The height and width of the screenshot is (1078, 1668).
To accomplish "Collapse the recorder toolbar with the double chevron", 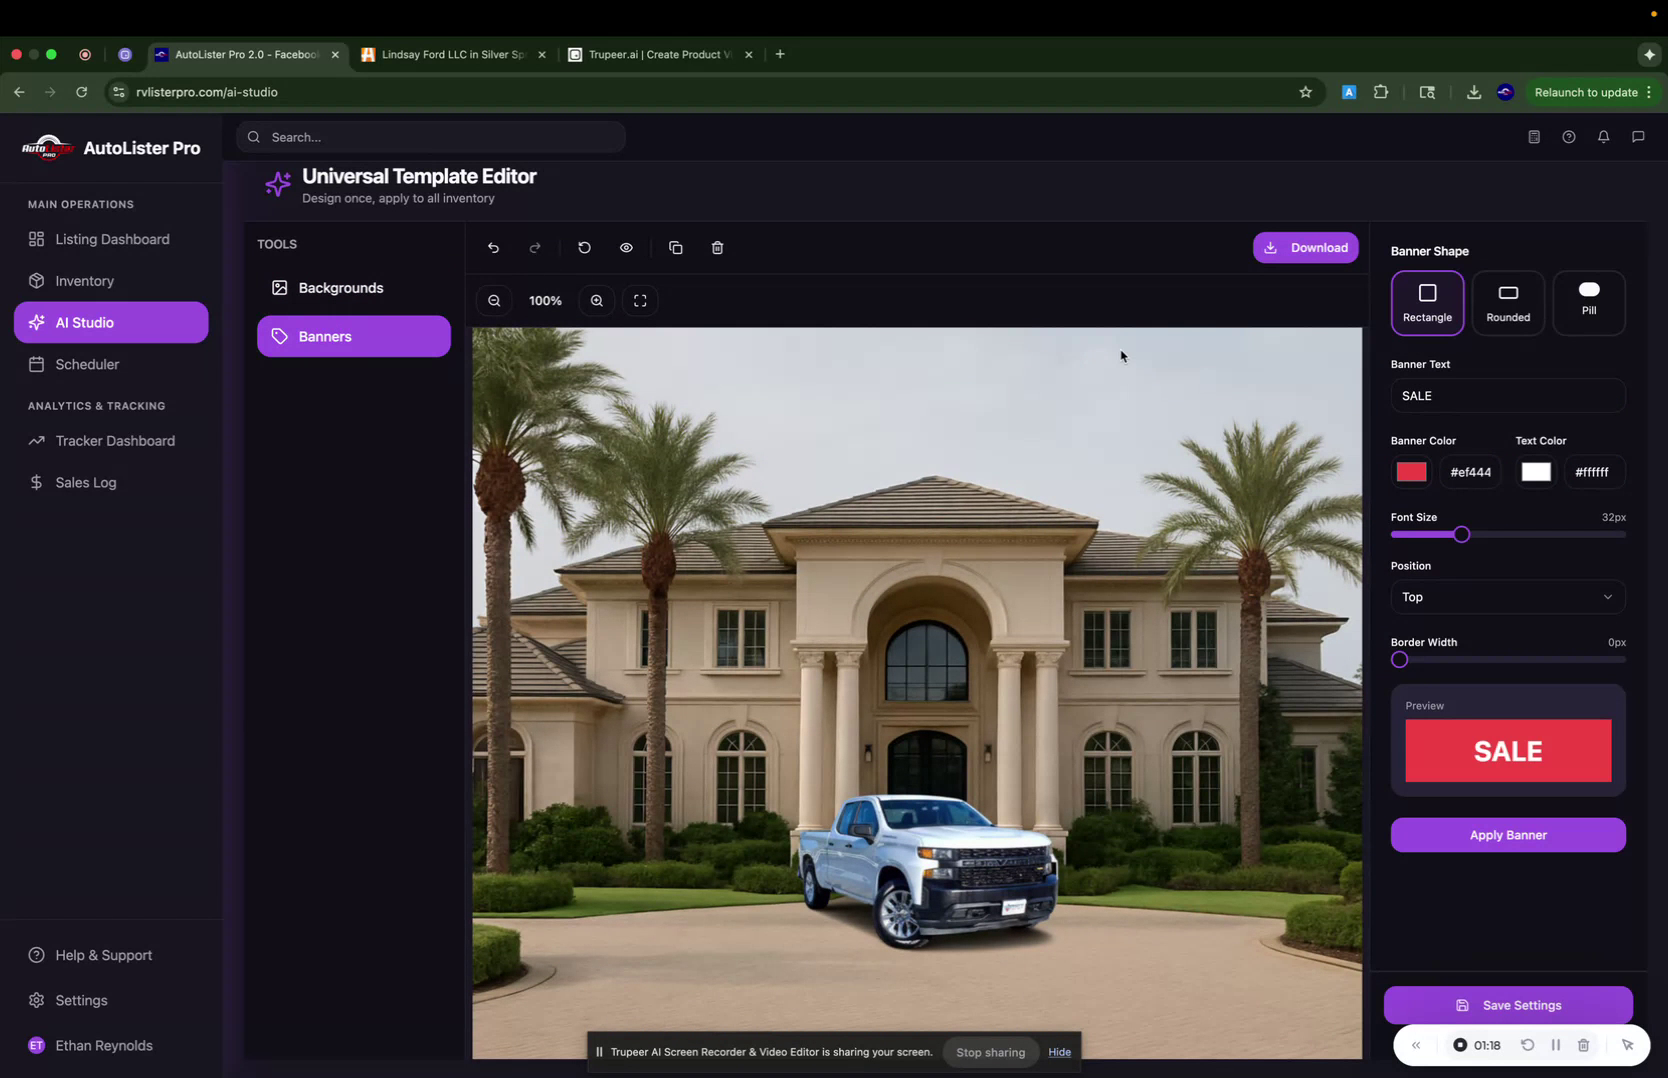I will pyautogui.click(x=1415, y=1044).
